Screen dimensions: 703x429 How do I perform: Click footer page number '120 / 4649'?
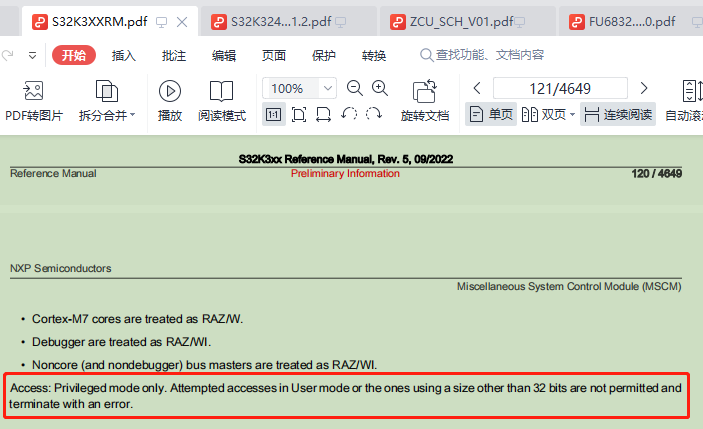656,173
